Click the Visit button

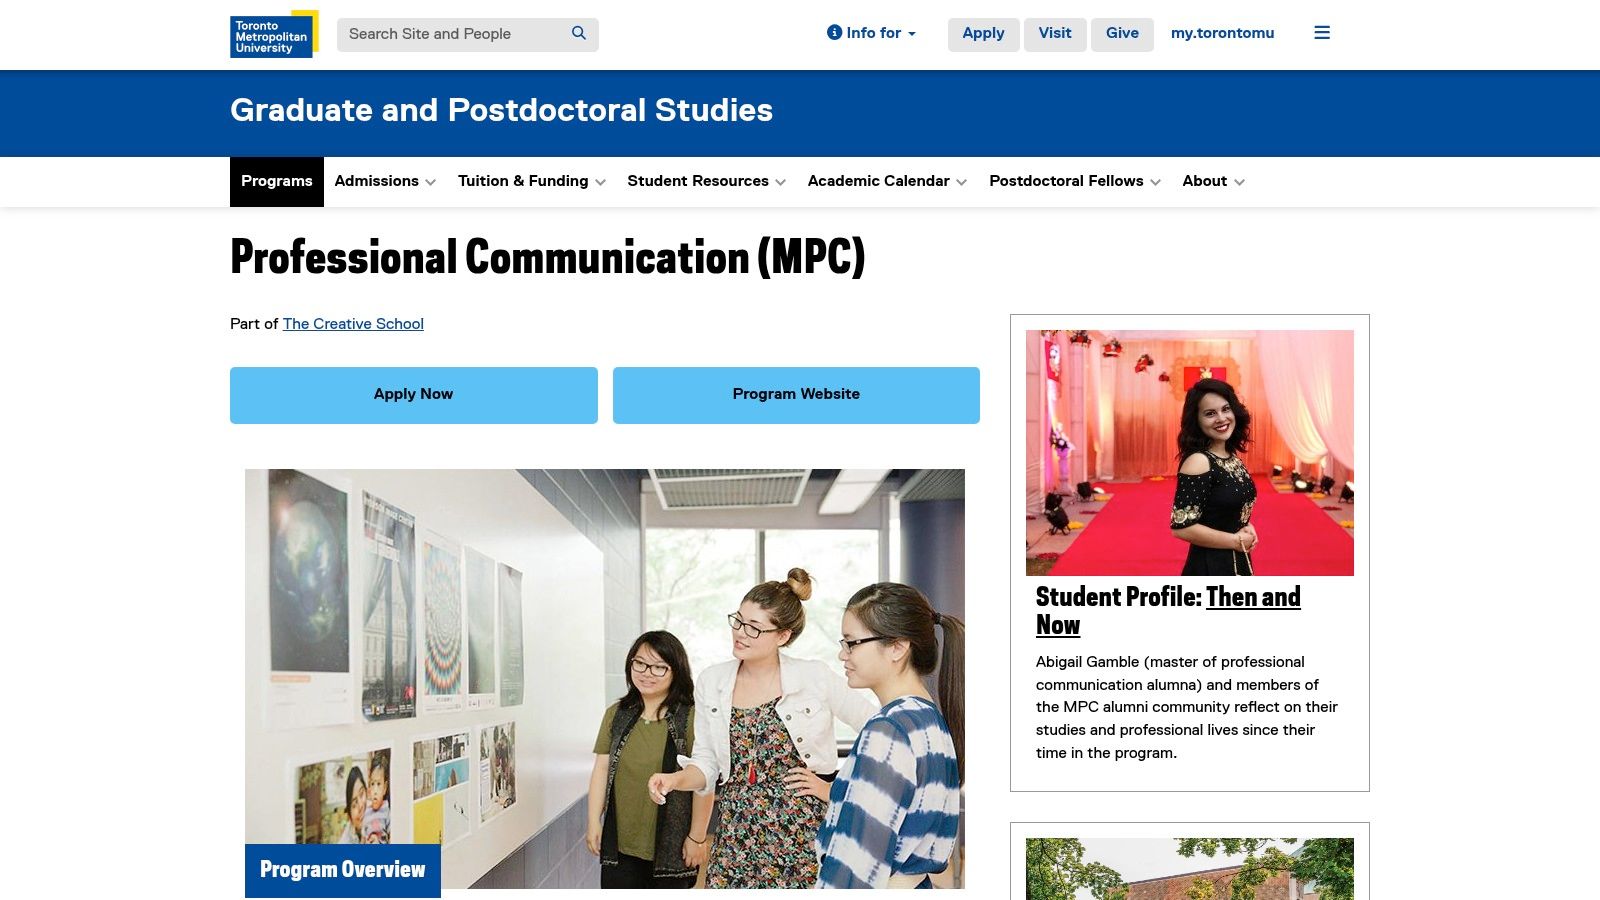[x=1055, y=34]
